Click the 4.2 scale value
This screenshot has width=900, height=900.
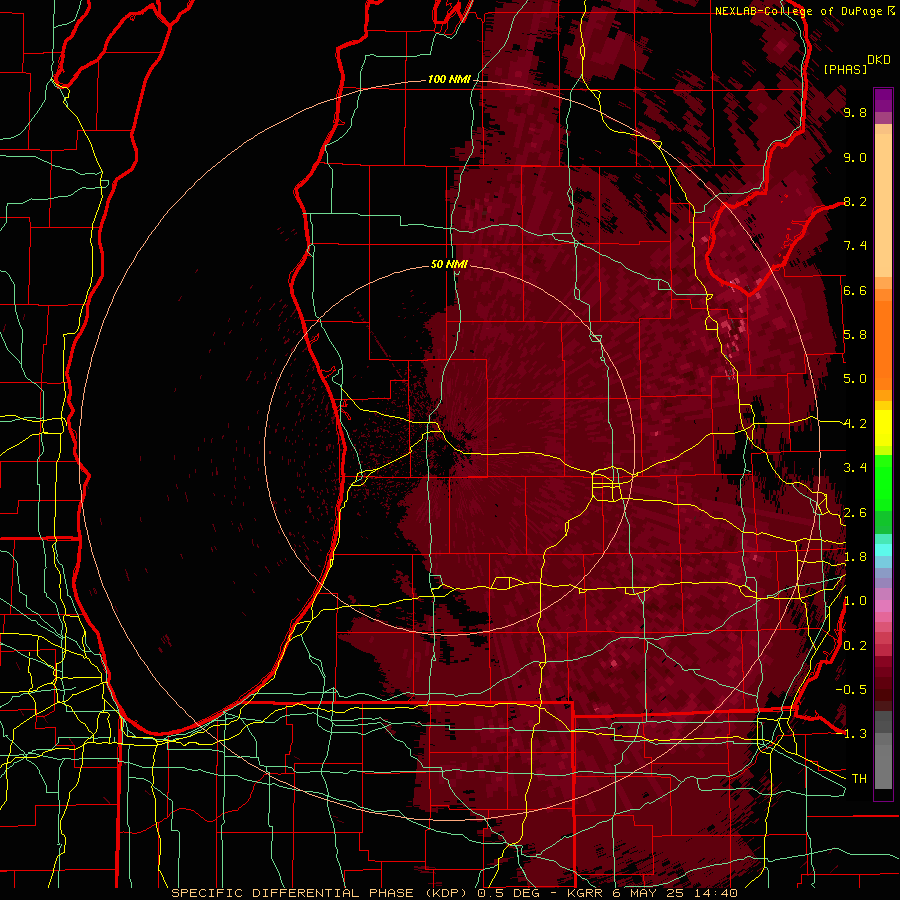(x=855, y=424)
